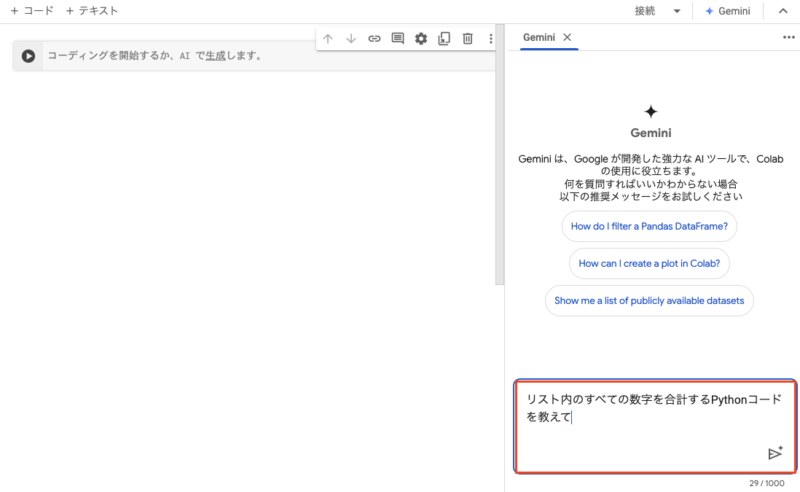Choose 'Show me a list of publicly available datasets'

(649, 301)
